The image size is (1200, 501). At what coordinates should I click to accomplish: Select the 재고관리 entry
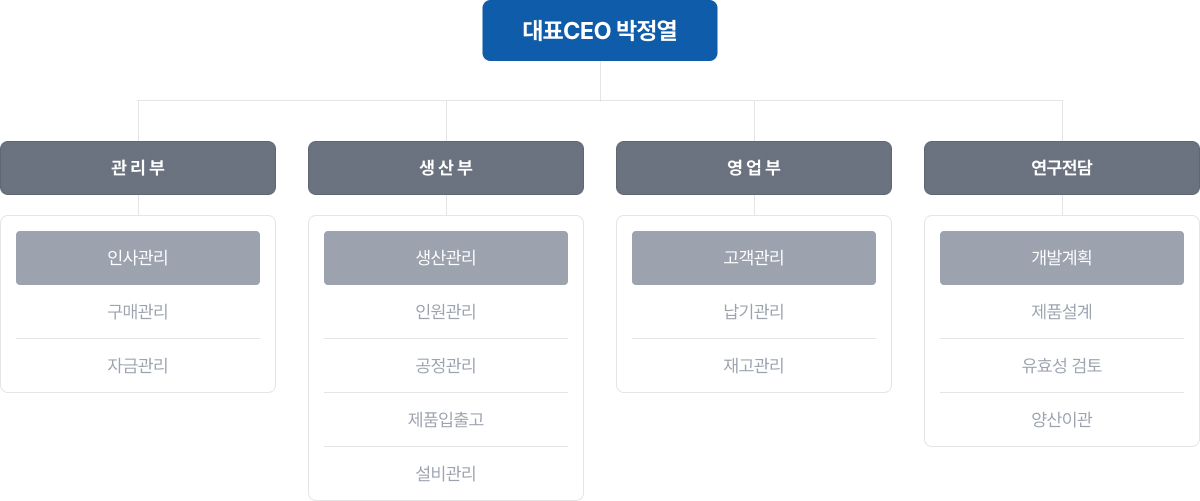coord(754,366)
